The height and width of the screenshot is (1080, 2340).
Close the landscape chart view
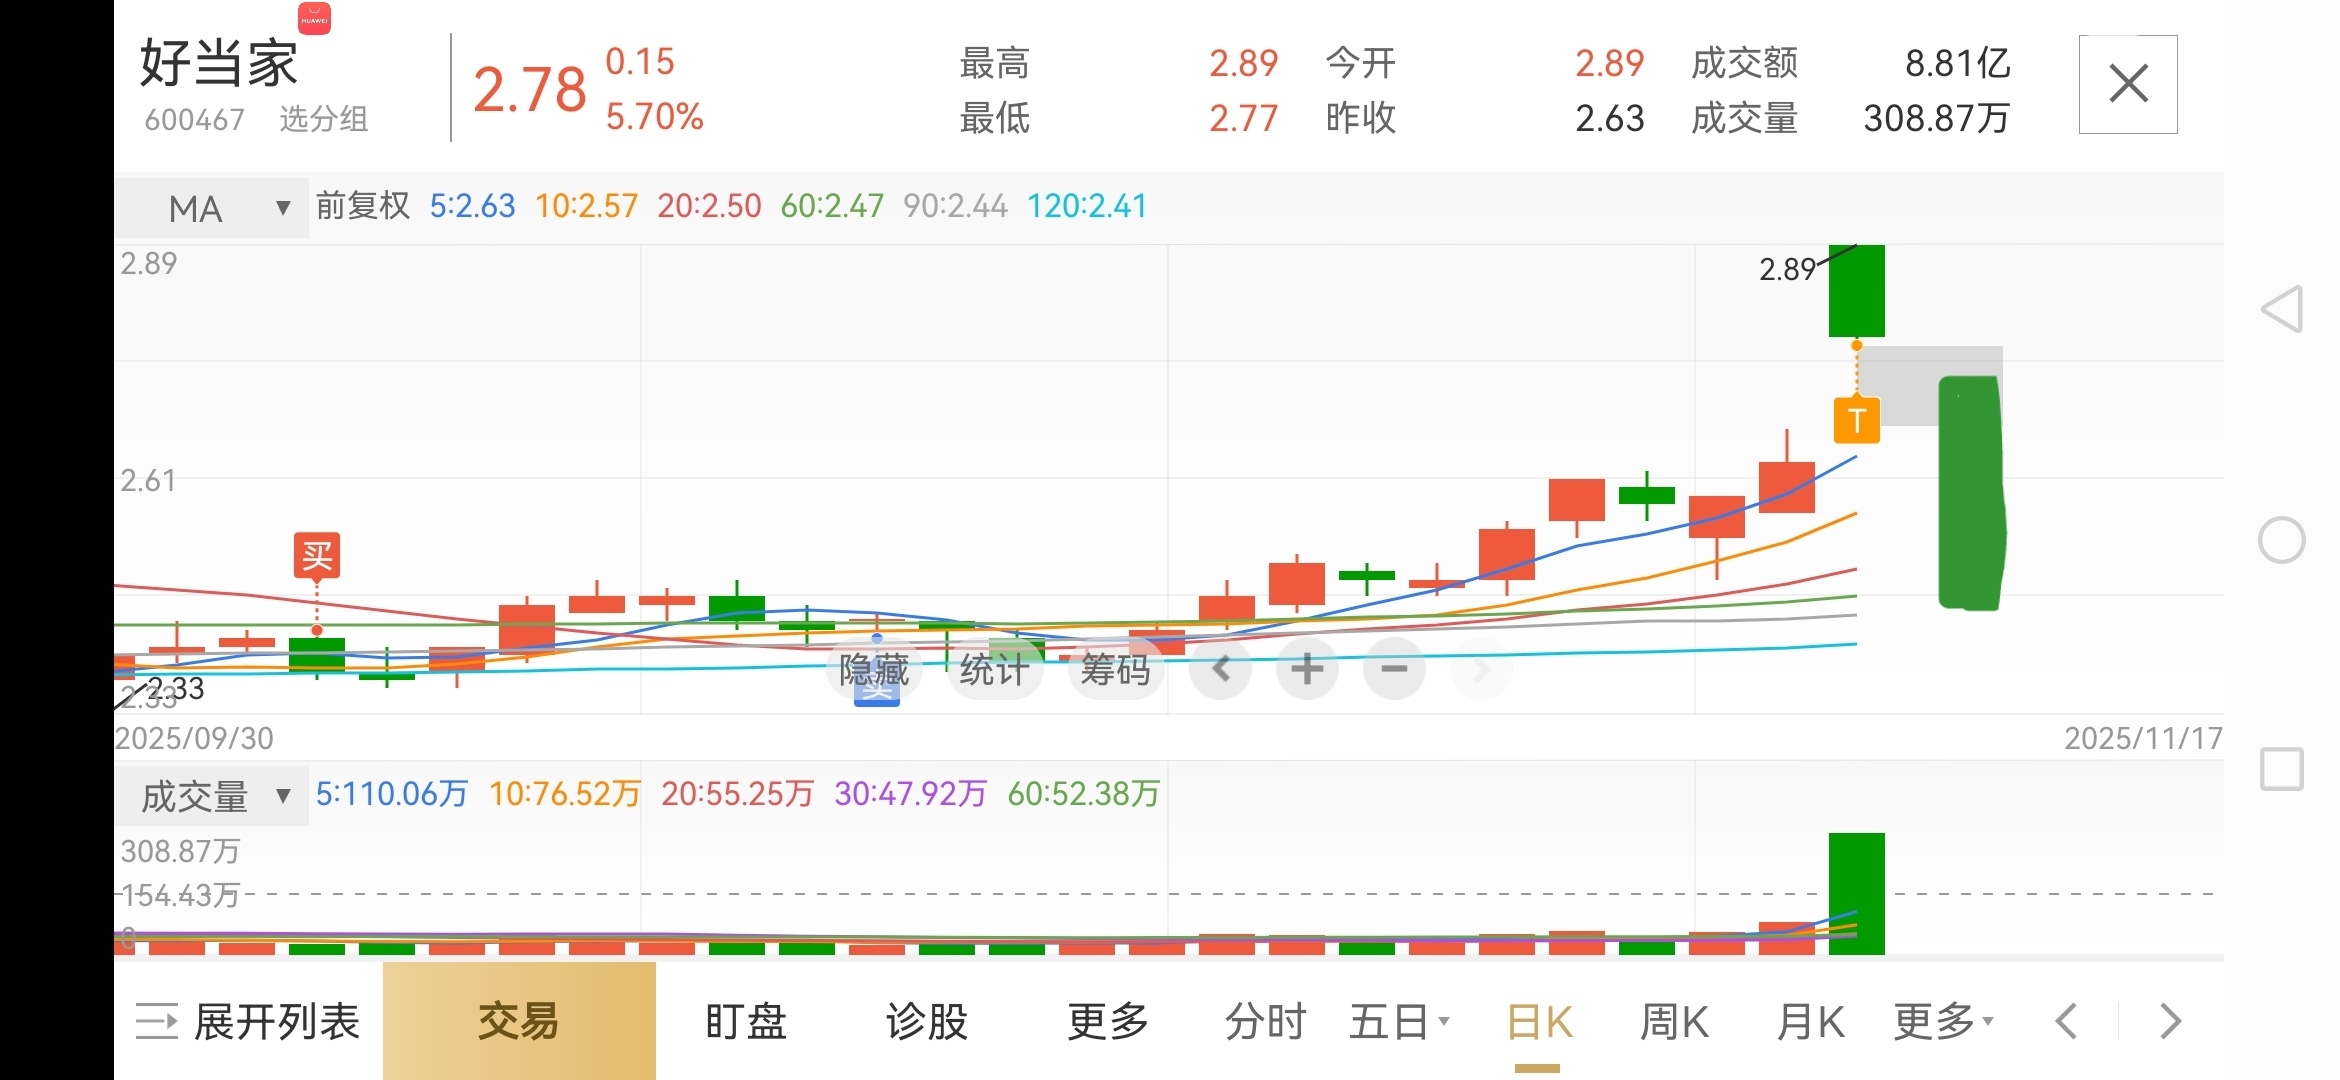tap(2128, 84)
